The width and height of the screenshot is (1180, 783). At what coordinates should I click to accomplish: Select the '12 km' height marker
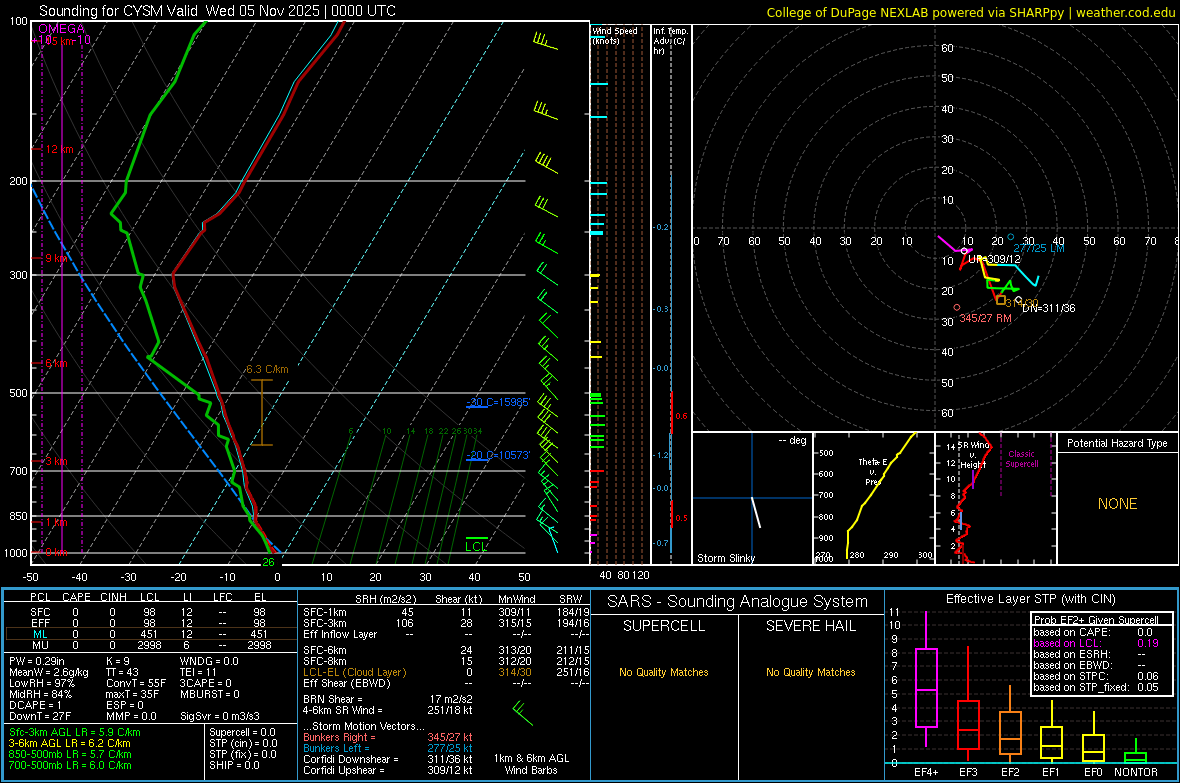59,149
